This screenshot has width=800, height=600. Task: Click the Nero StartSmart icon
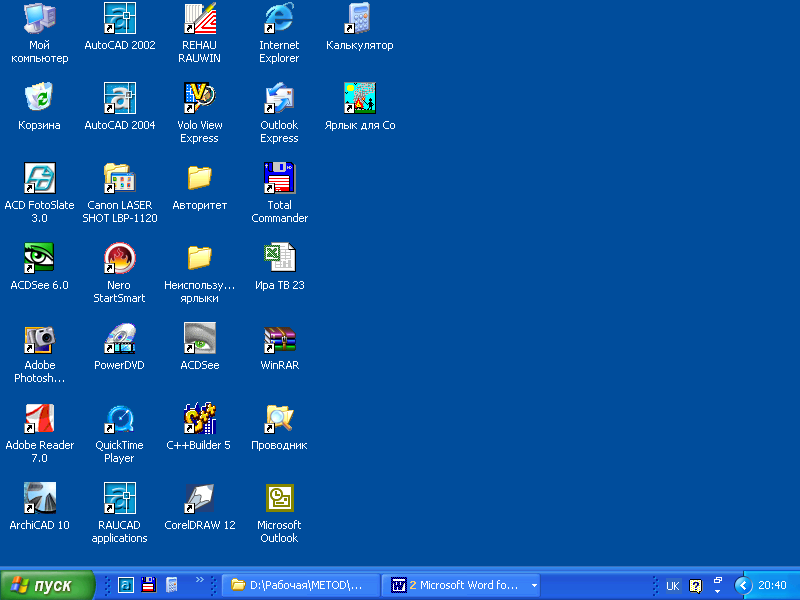tap(120, 258)
